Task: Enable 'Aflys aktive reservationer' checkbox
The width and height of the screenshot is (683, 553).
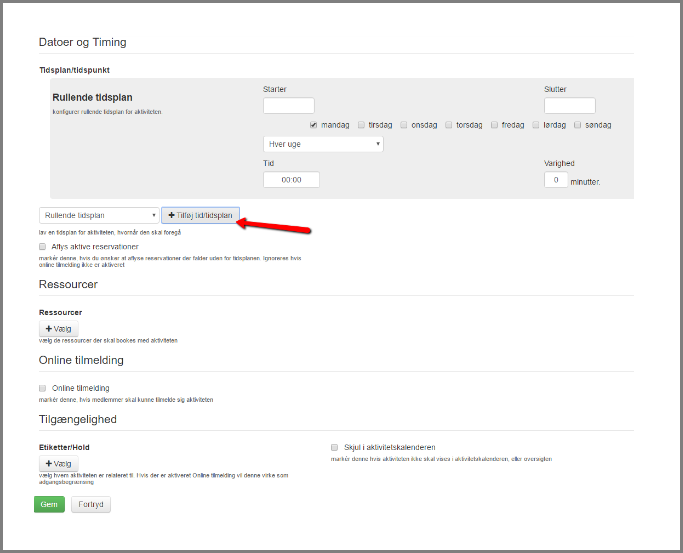Action: pos(43,246)
